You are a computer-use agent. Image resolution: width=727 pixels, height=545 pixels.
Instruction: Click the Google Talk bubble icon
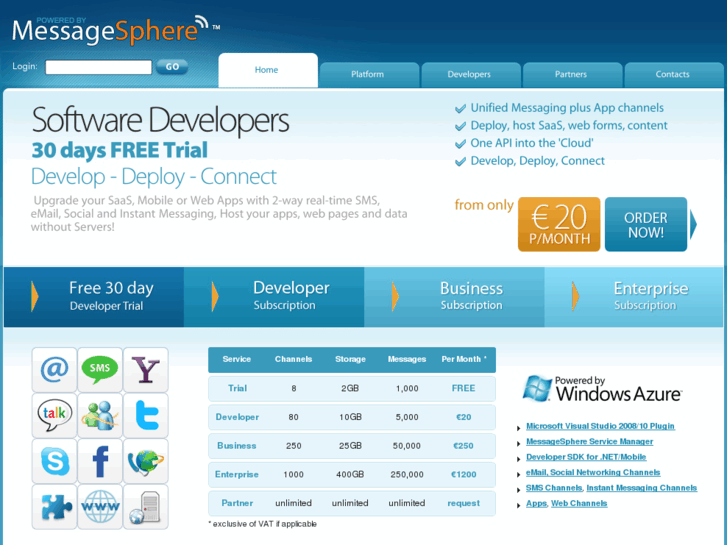54,415
